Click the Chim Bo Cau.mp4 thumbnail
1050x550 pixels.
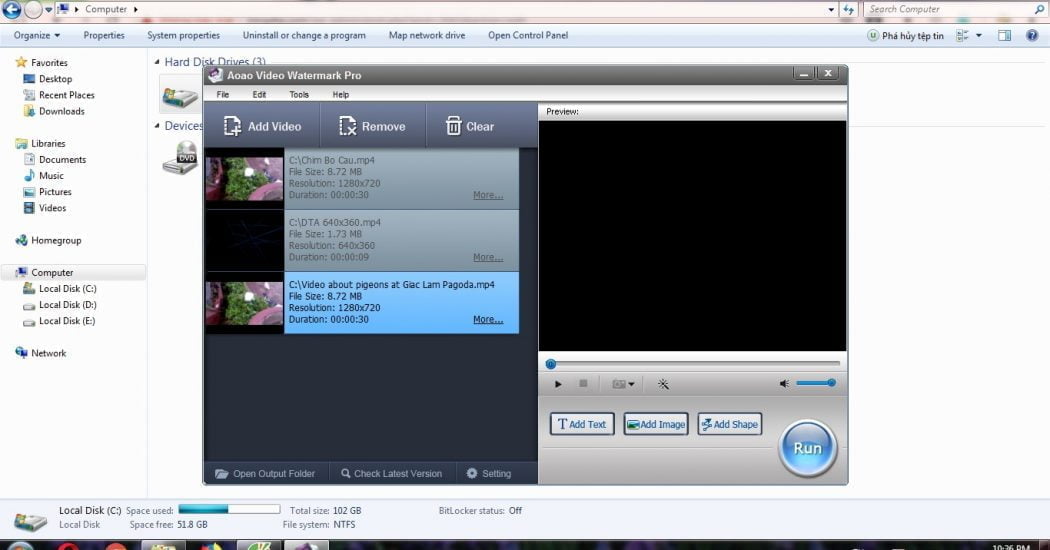point(244,178)
